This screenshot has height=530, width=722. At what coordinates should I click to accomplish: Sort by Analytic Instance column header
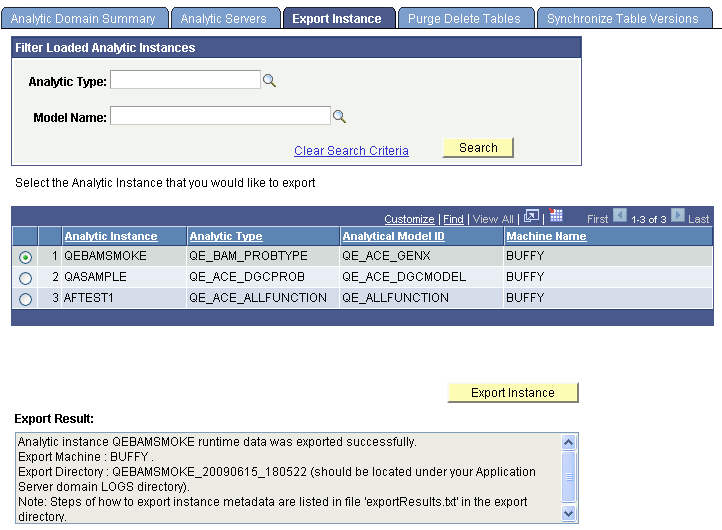[111, 236]
